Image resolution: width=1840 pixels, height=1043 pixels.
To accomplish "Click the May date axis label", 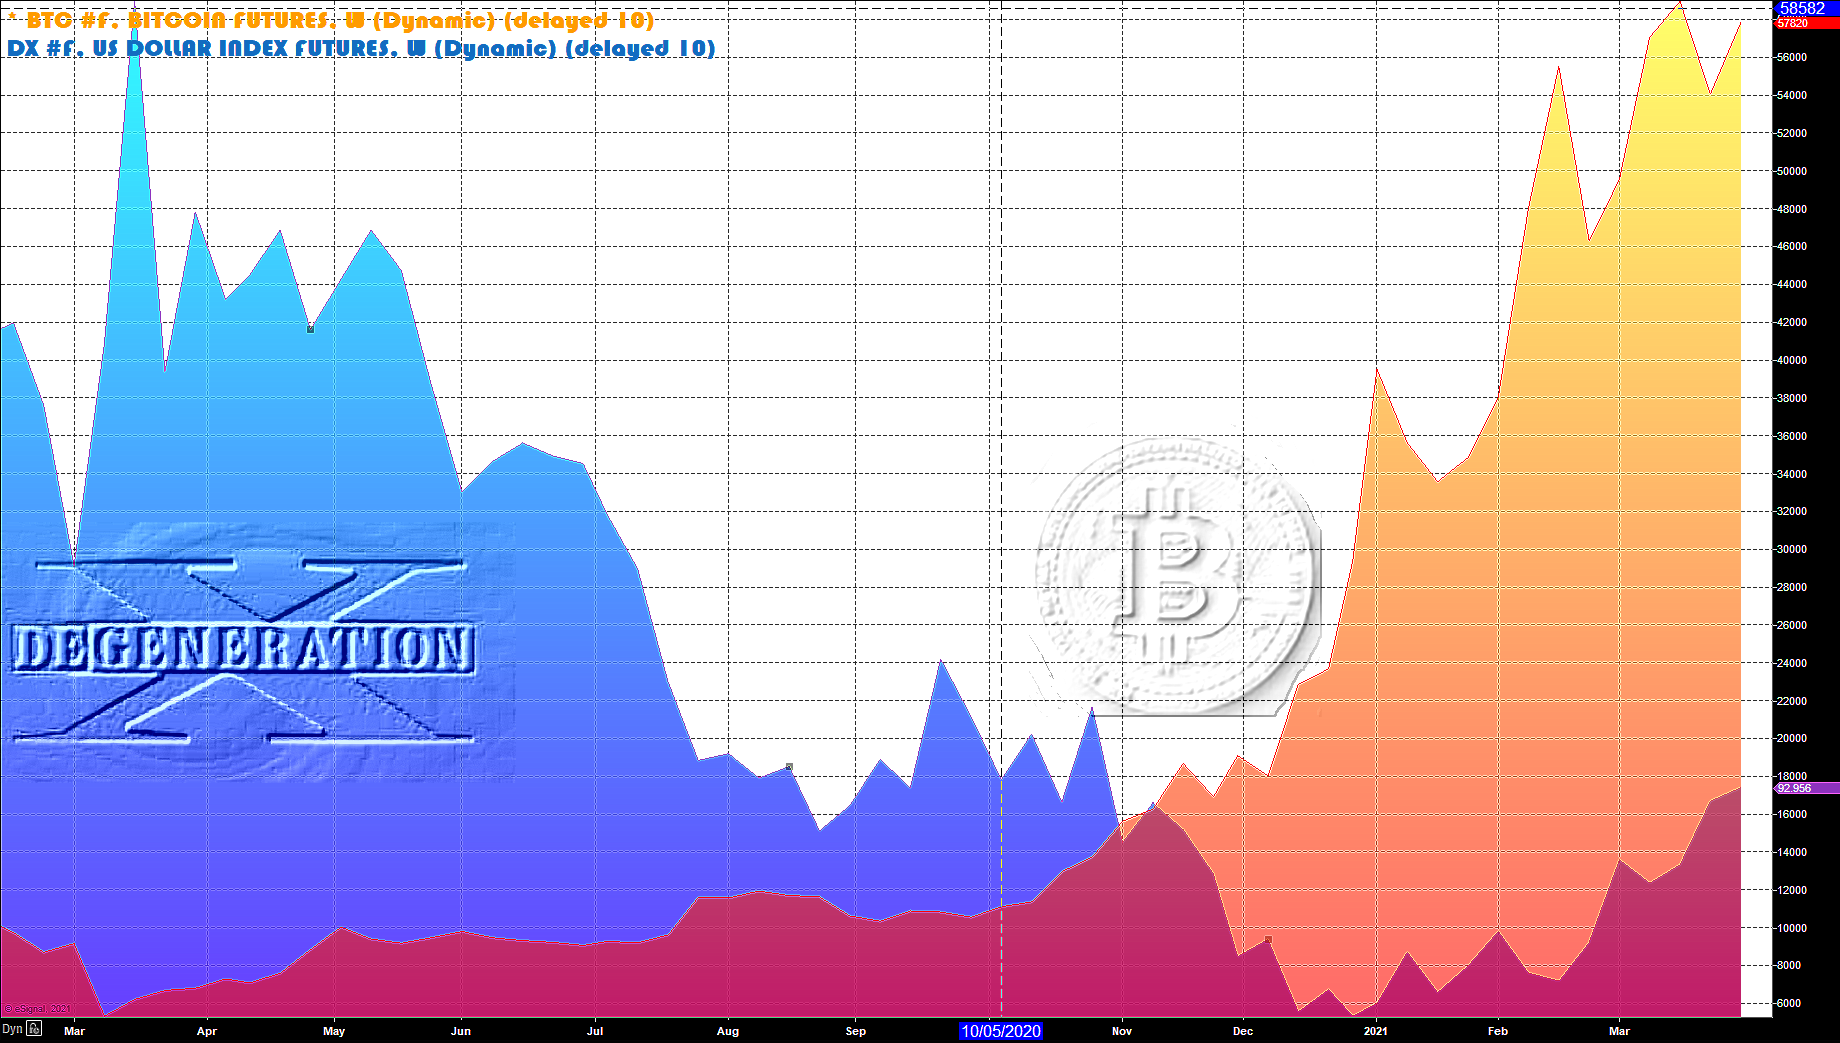I will [334, 1031].
